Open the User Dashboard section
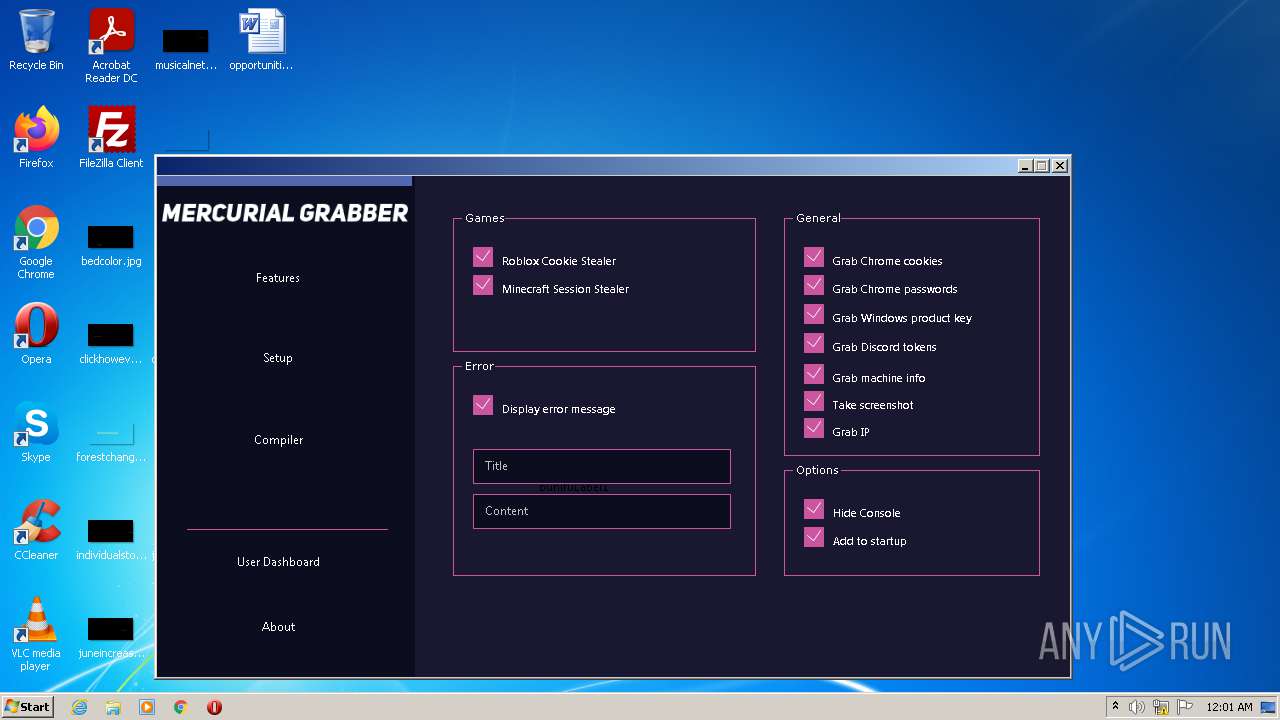 coord(278,562)
